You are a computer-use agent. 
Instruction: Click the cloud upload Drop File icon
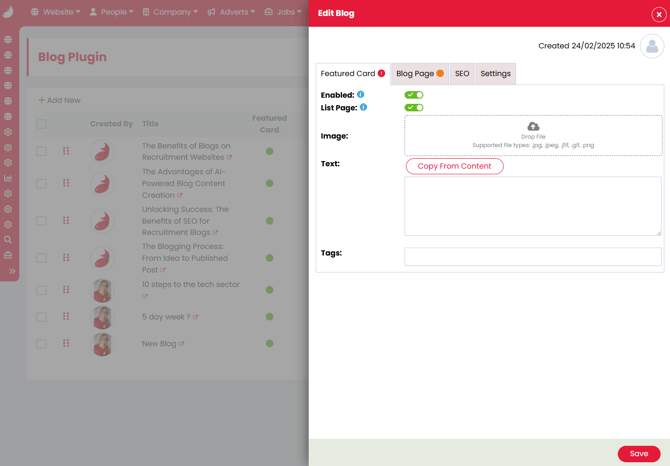click(x=533, y=127)
